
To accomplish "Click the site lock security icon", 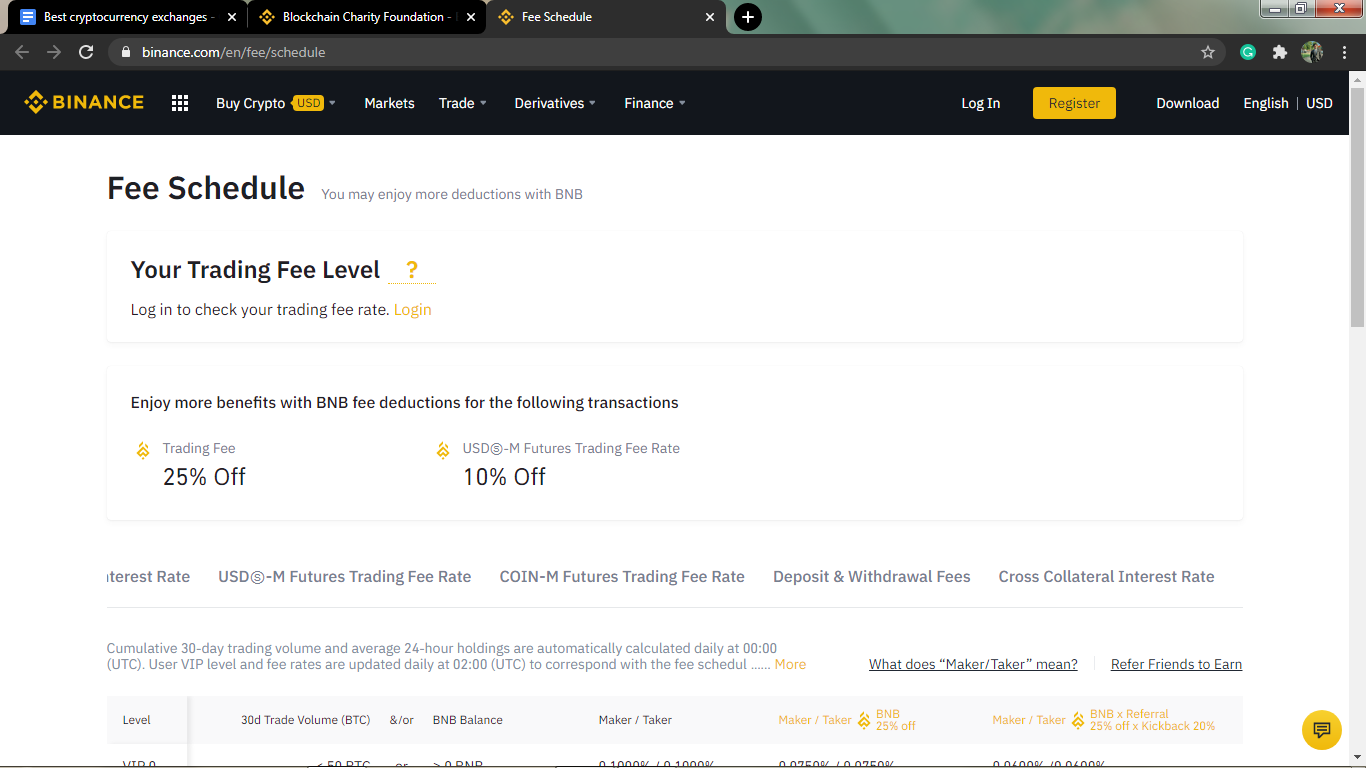I will point(125,52).
